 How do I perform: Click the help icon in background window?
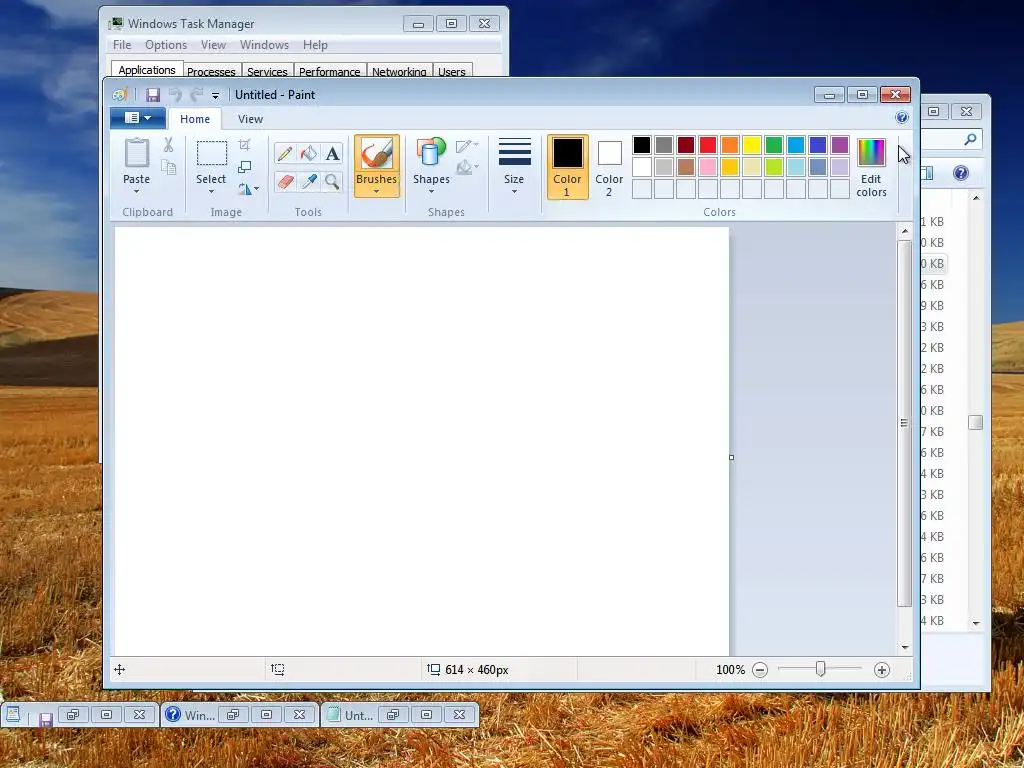click(961, 173)
